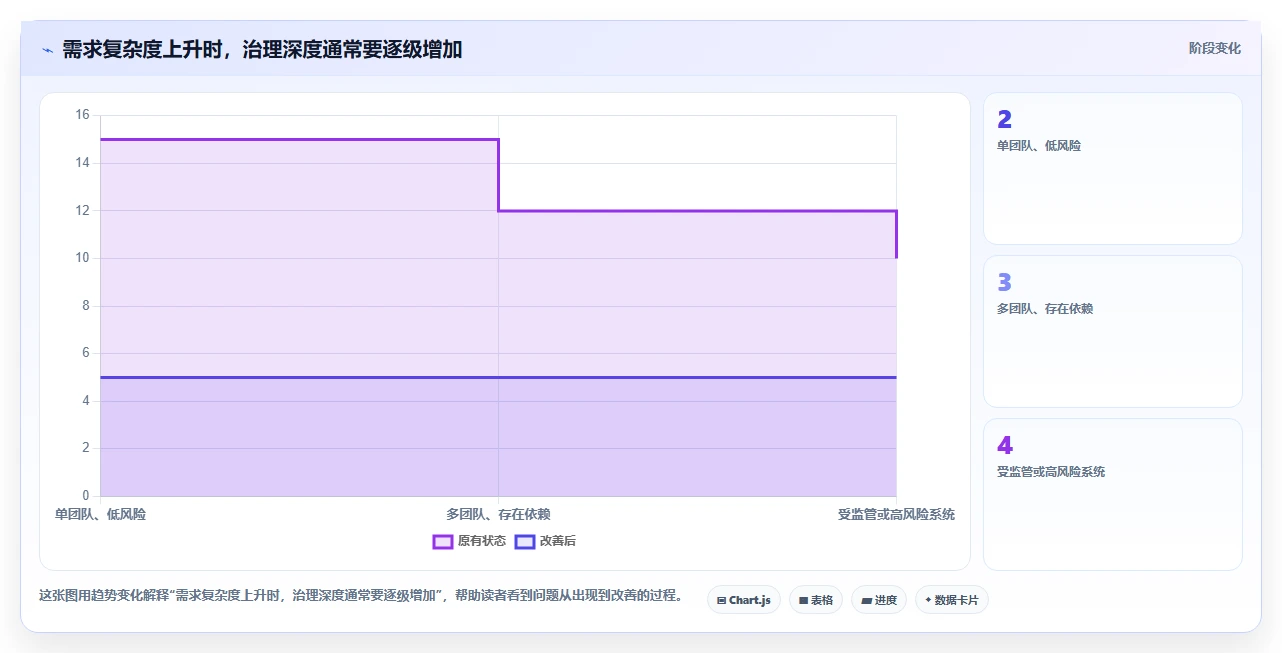Screen dimensions: 1282x653
Task: Click the chart title 需求复杂度上升时
Action: pyautogui.click(x=262, y=50)
